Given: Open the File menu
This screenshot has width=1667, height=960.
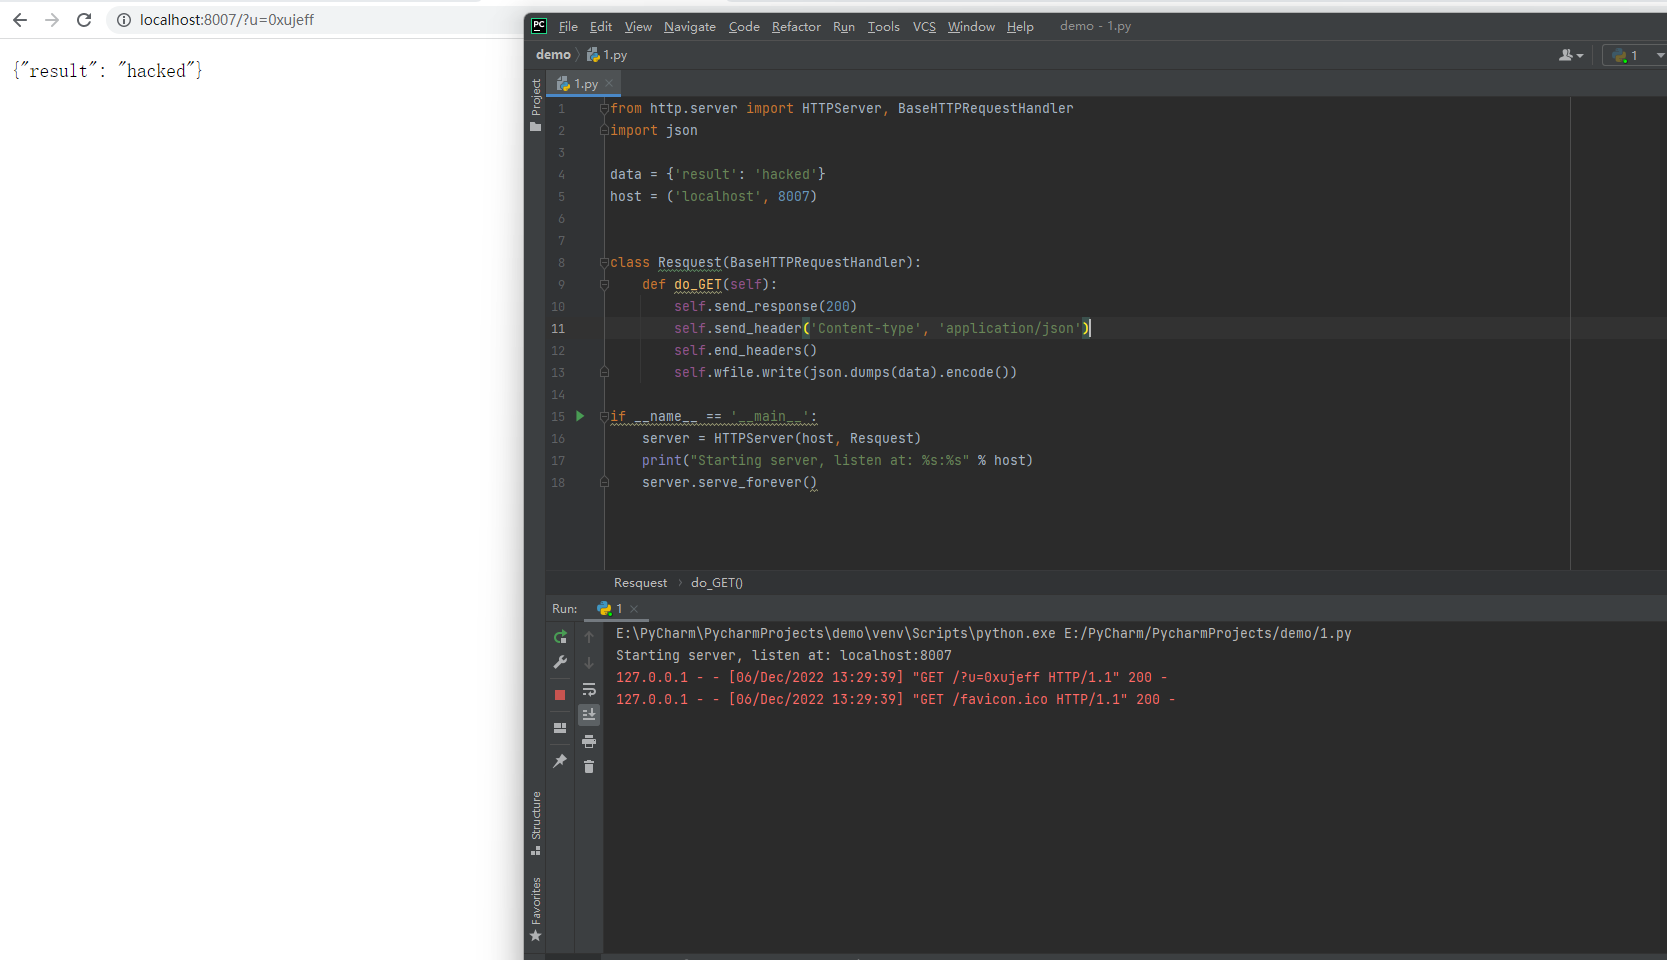Looking at the screenshot, I should tap(568, 27).
